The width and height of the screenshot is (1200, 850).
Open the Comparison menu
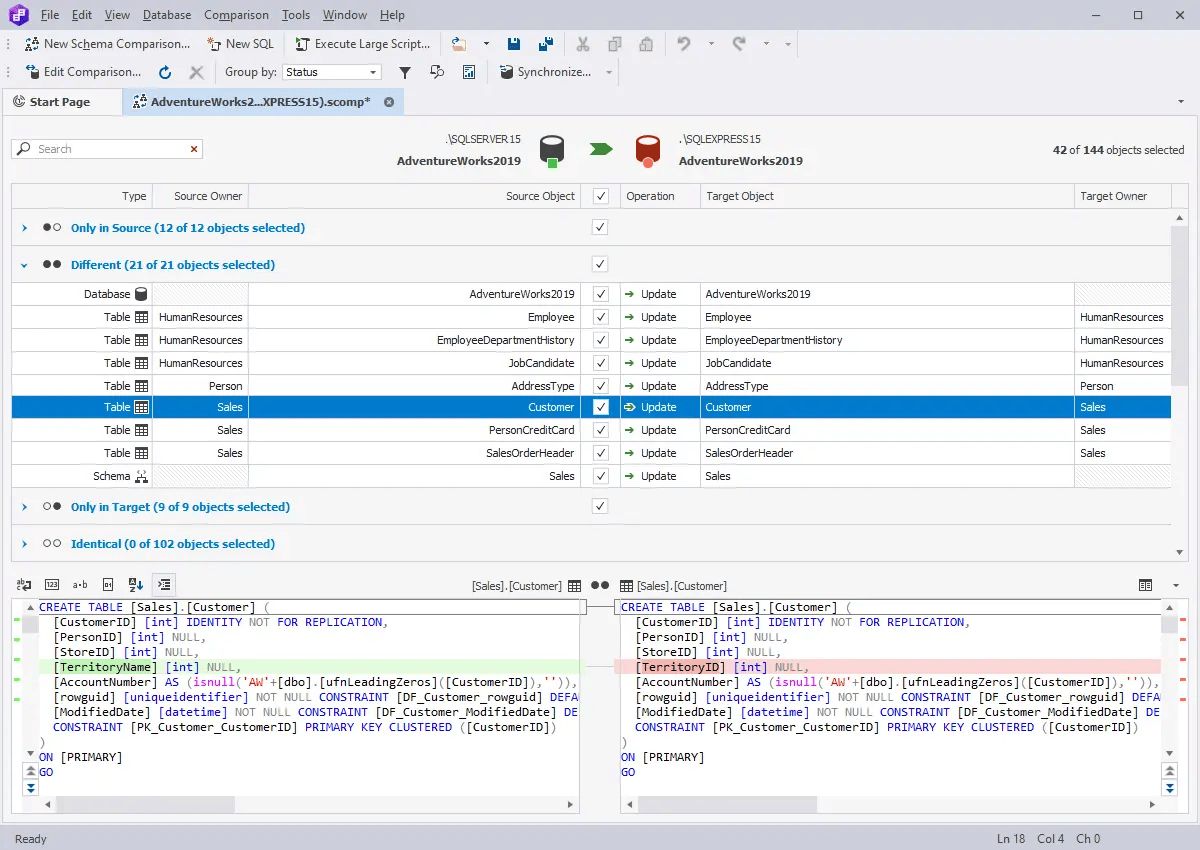[236, 14]
